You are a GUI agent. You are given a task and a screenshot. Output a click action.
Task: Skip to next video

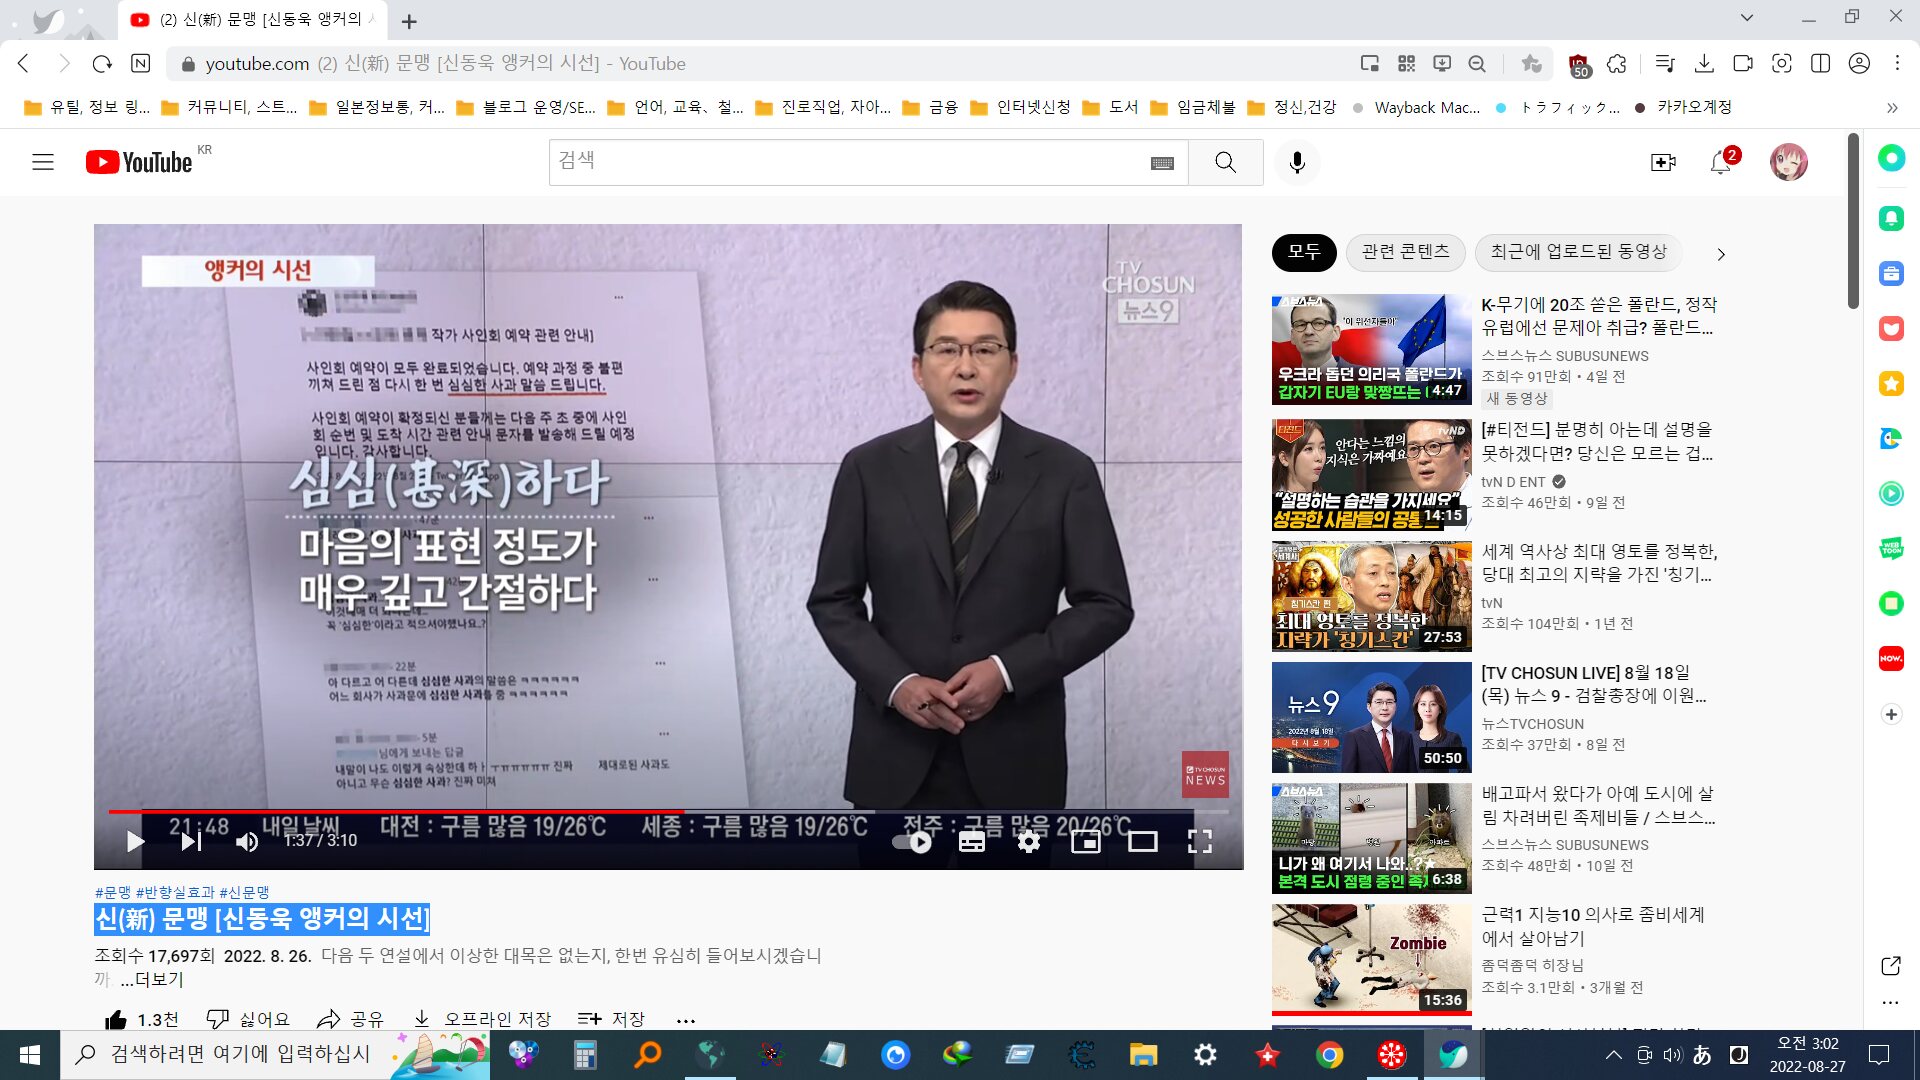point(191,842)
